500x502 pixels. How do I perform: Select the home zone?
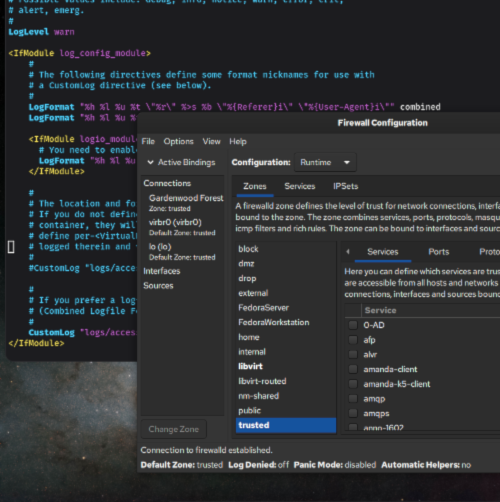pos(286,337)
